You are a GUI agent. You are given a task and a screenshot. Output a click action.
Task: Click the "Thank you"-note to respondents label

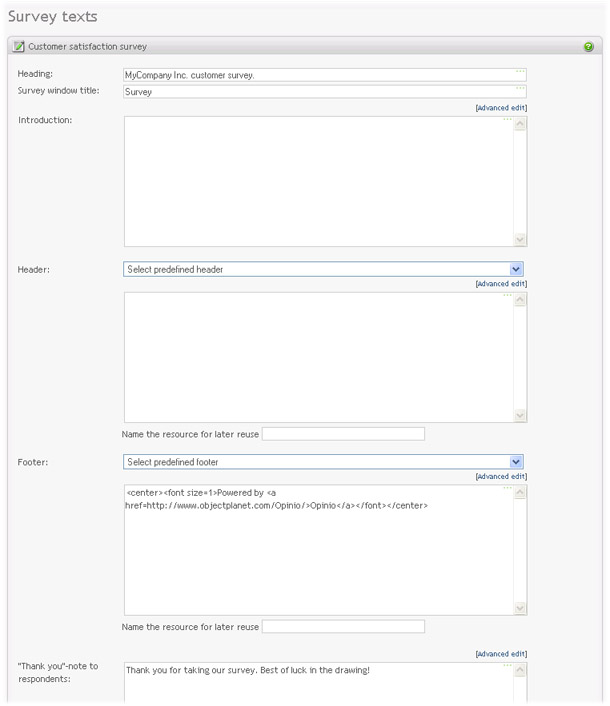point(58,672)
